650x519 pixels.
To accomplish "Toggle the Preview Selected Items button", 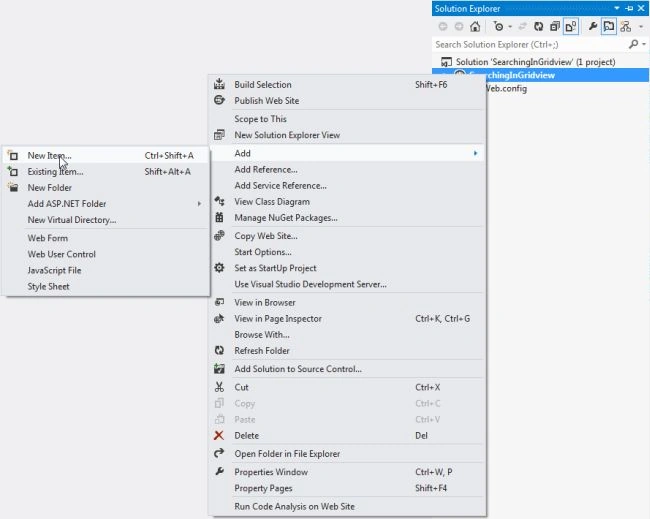I will (x=609, y=27).
